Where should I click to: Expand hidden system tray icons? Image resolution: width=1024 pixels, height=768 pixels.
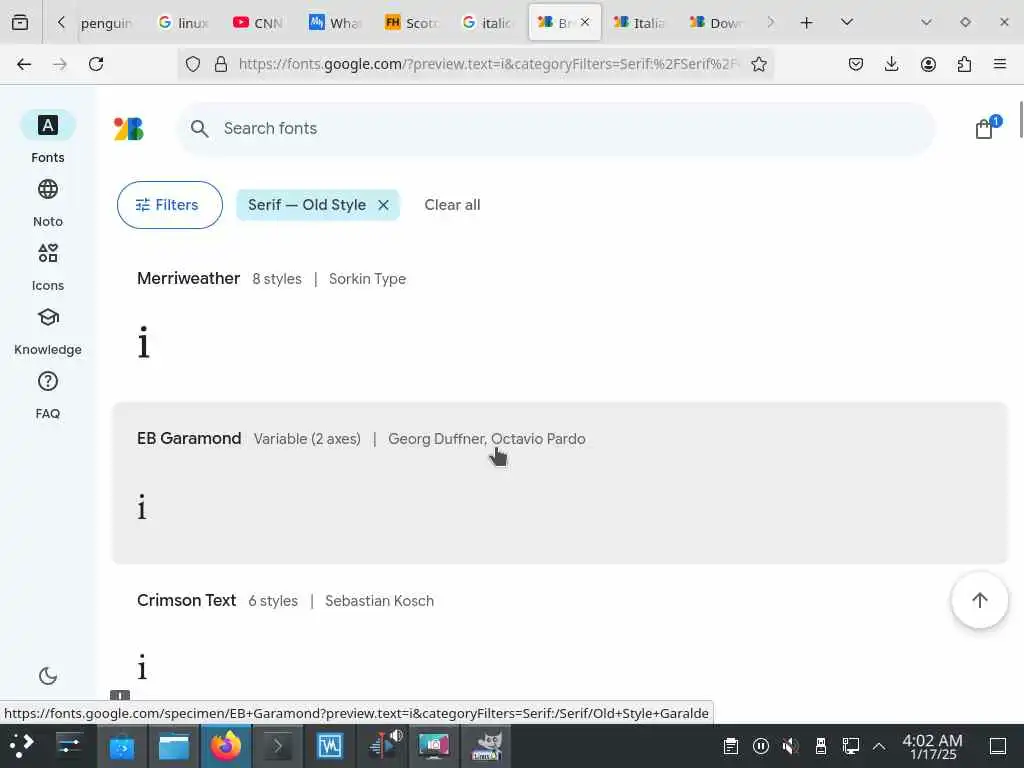tap(879, 746)
